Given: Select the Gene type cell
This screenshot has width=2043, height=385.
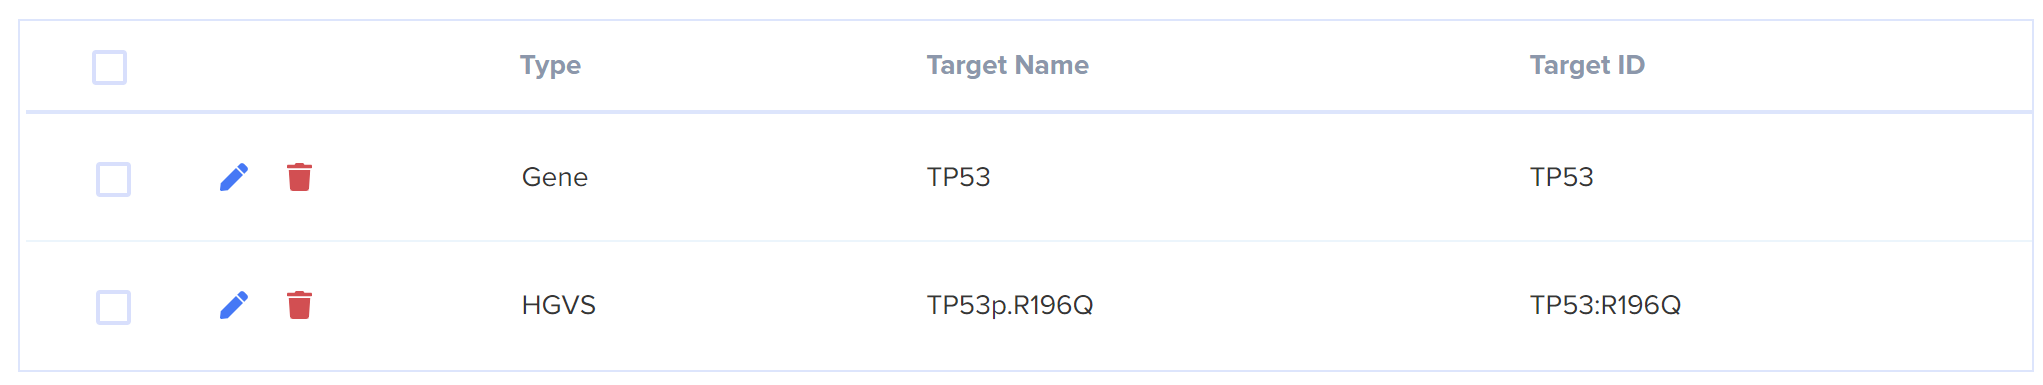Looking at the screenshot, I should 555,177.
